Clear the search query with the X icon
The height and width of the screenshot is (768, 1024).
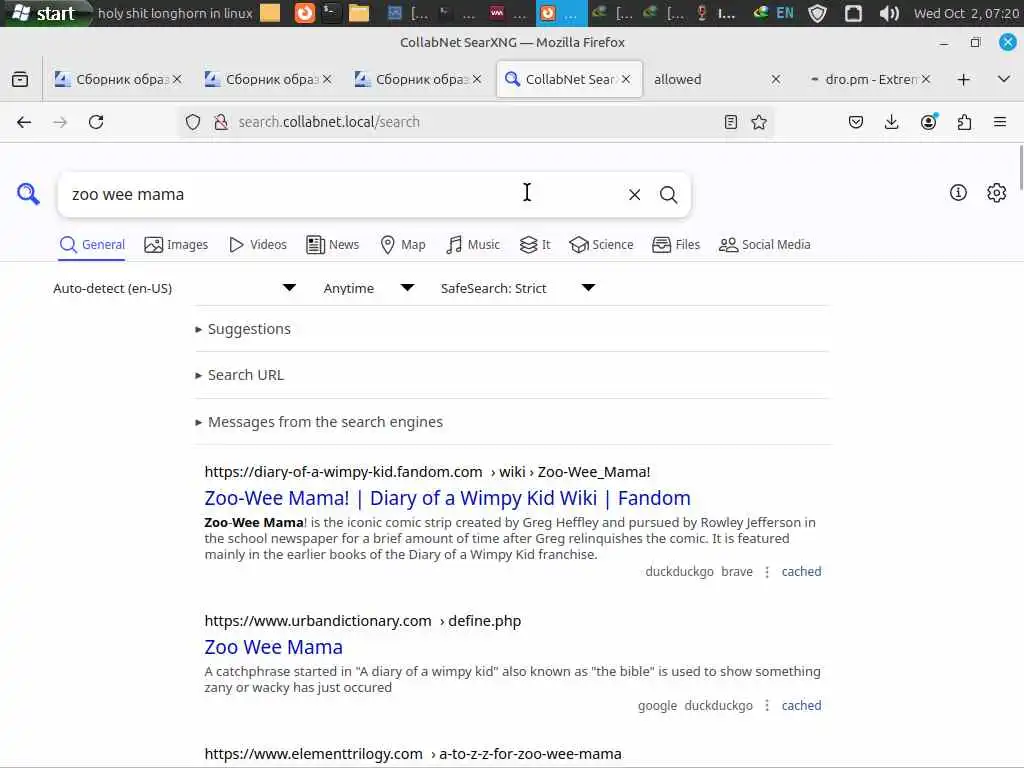[634, 195]
